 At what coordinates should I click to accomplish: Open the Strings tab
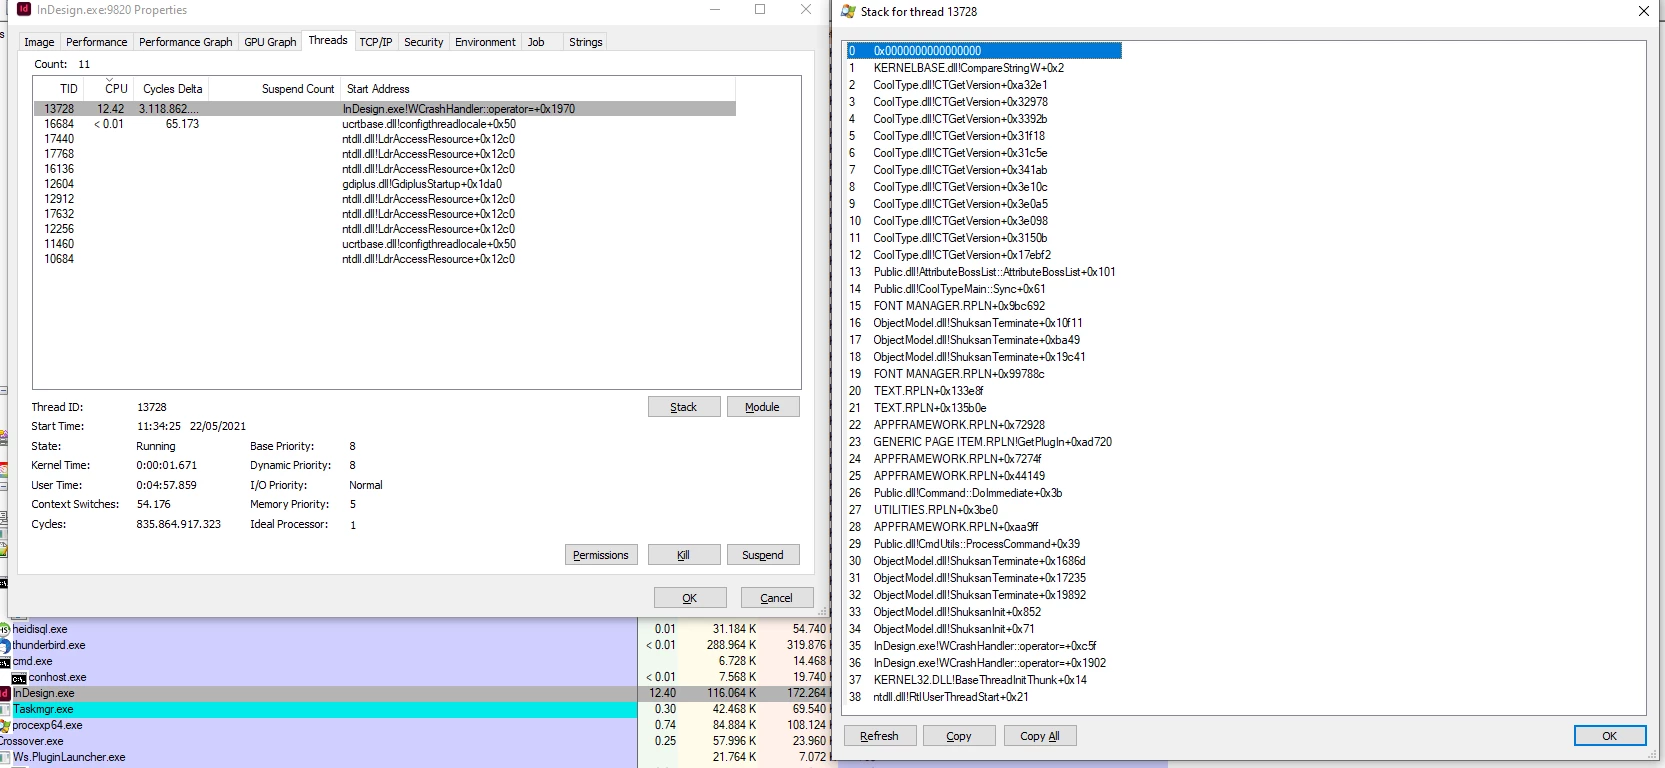[585, 42]
